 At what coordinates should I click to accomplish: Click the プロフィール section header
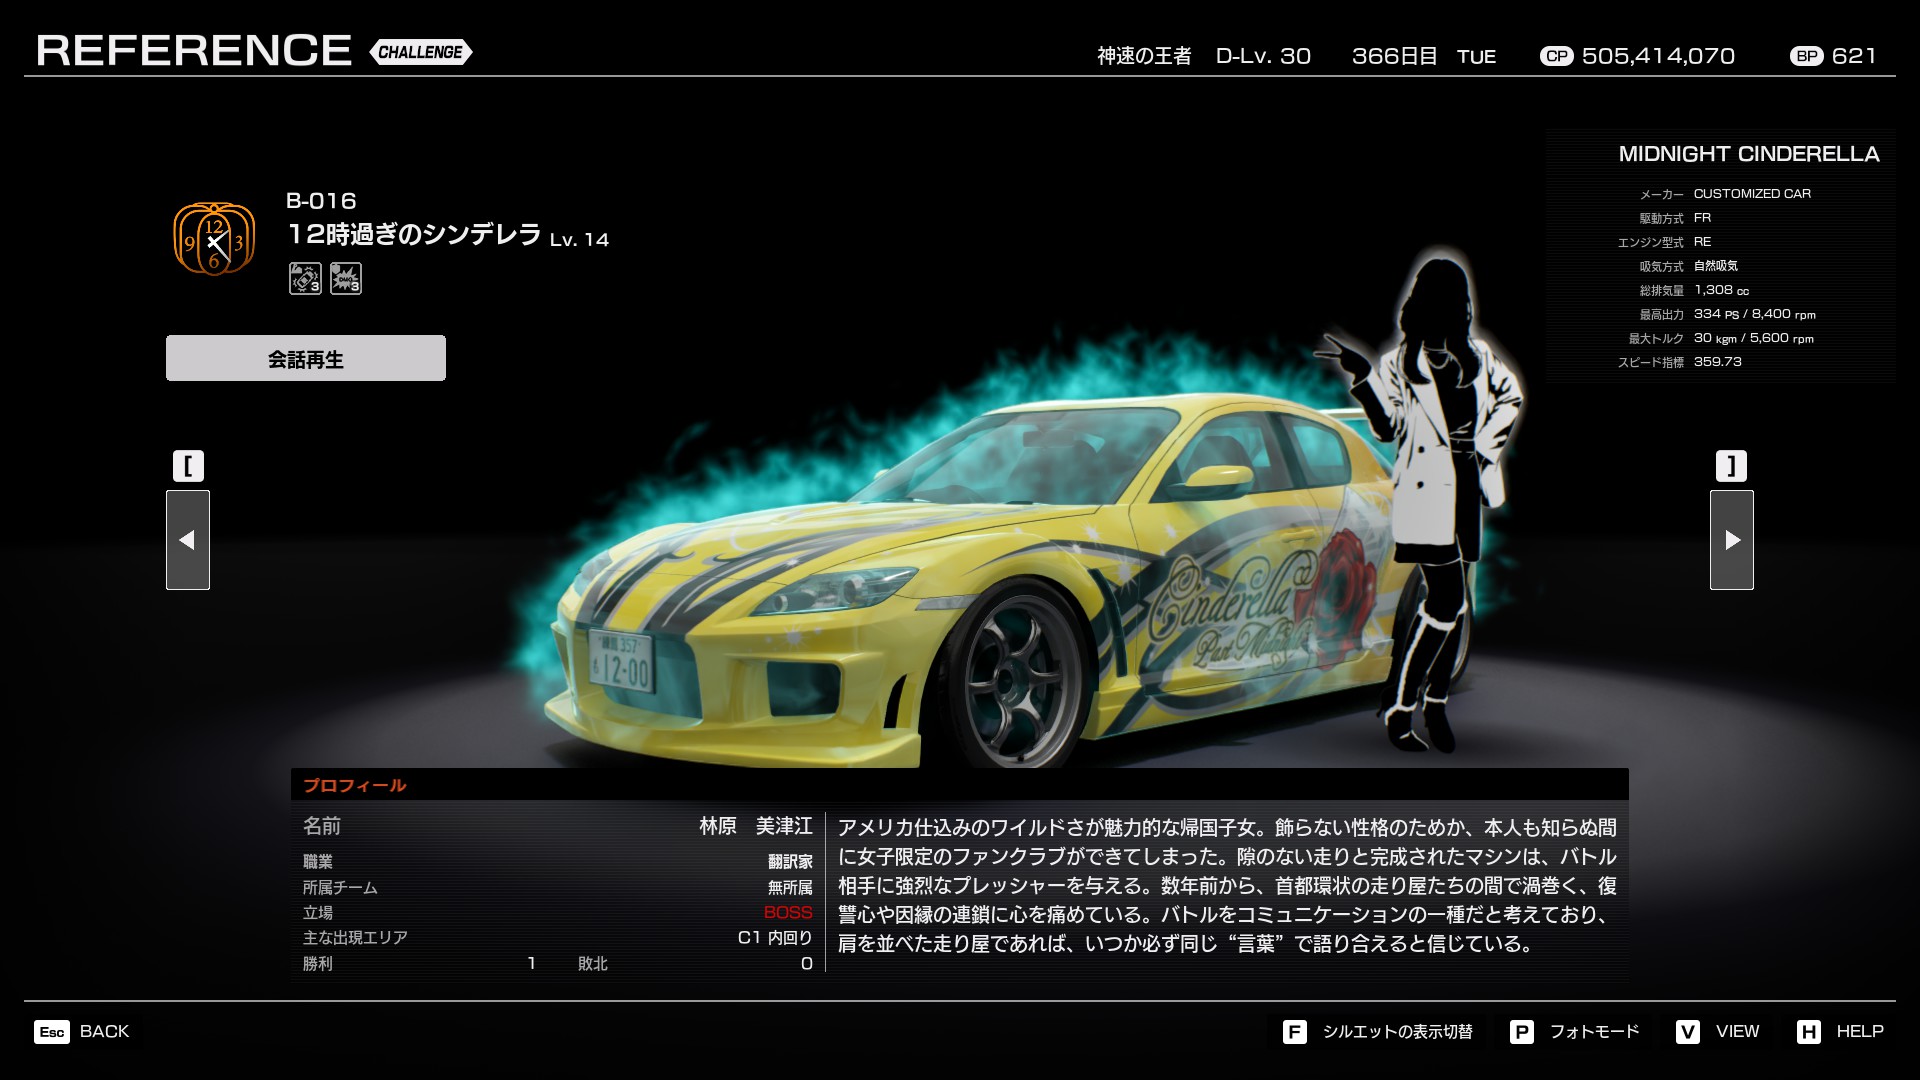355,785
